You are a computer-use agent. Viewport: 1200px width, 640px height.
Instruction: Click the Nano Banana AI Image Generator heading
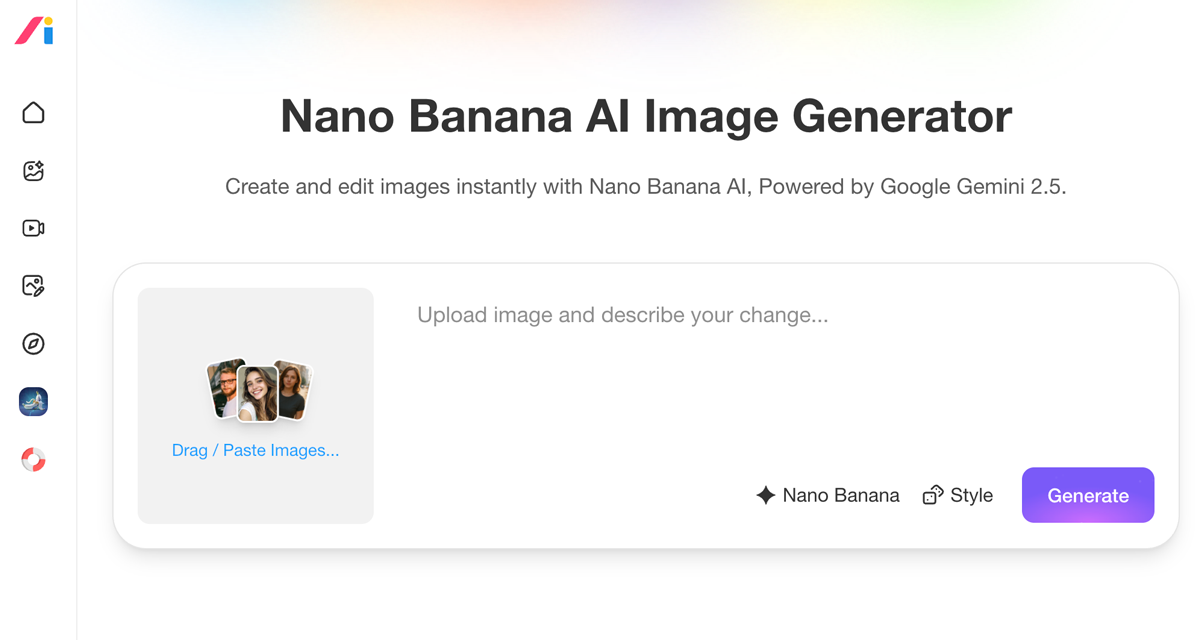pos(645,116)
